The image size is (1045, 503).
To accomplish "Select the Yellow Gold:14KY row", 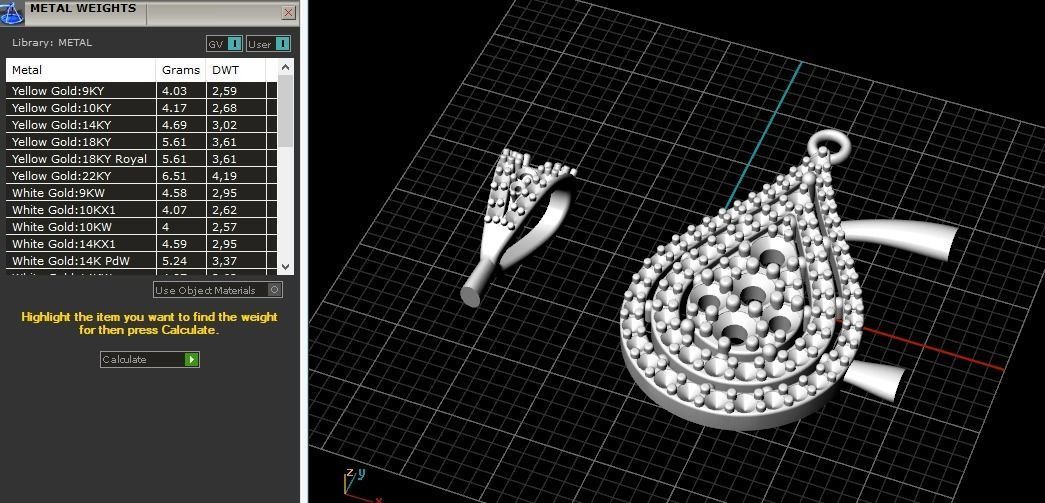I will coord(141,125).
